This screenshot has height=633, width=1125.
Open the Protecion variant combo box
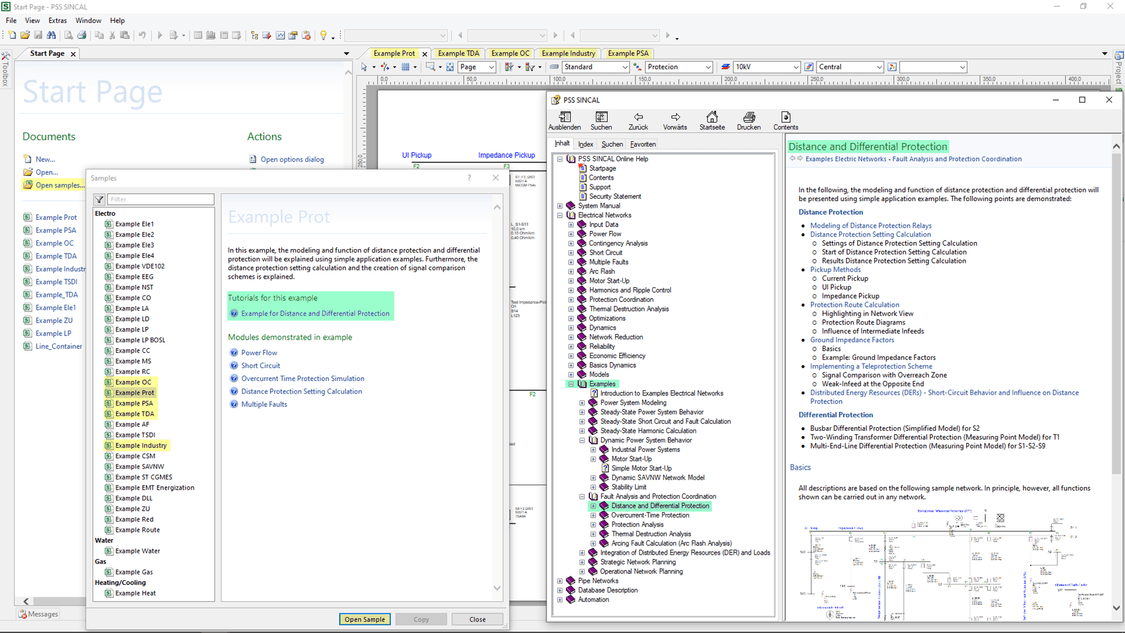pos(678,67)
